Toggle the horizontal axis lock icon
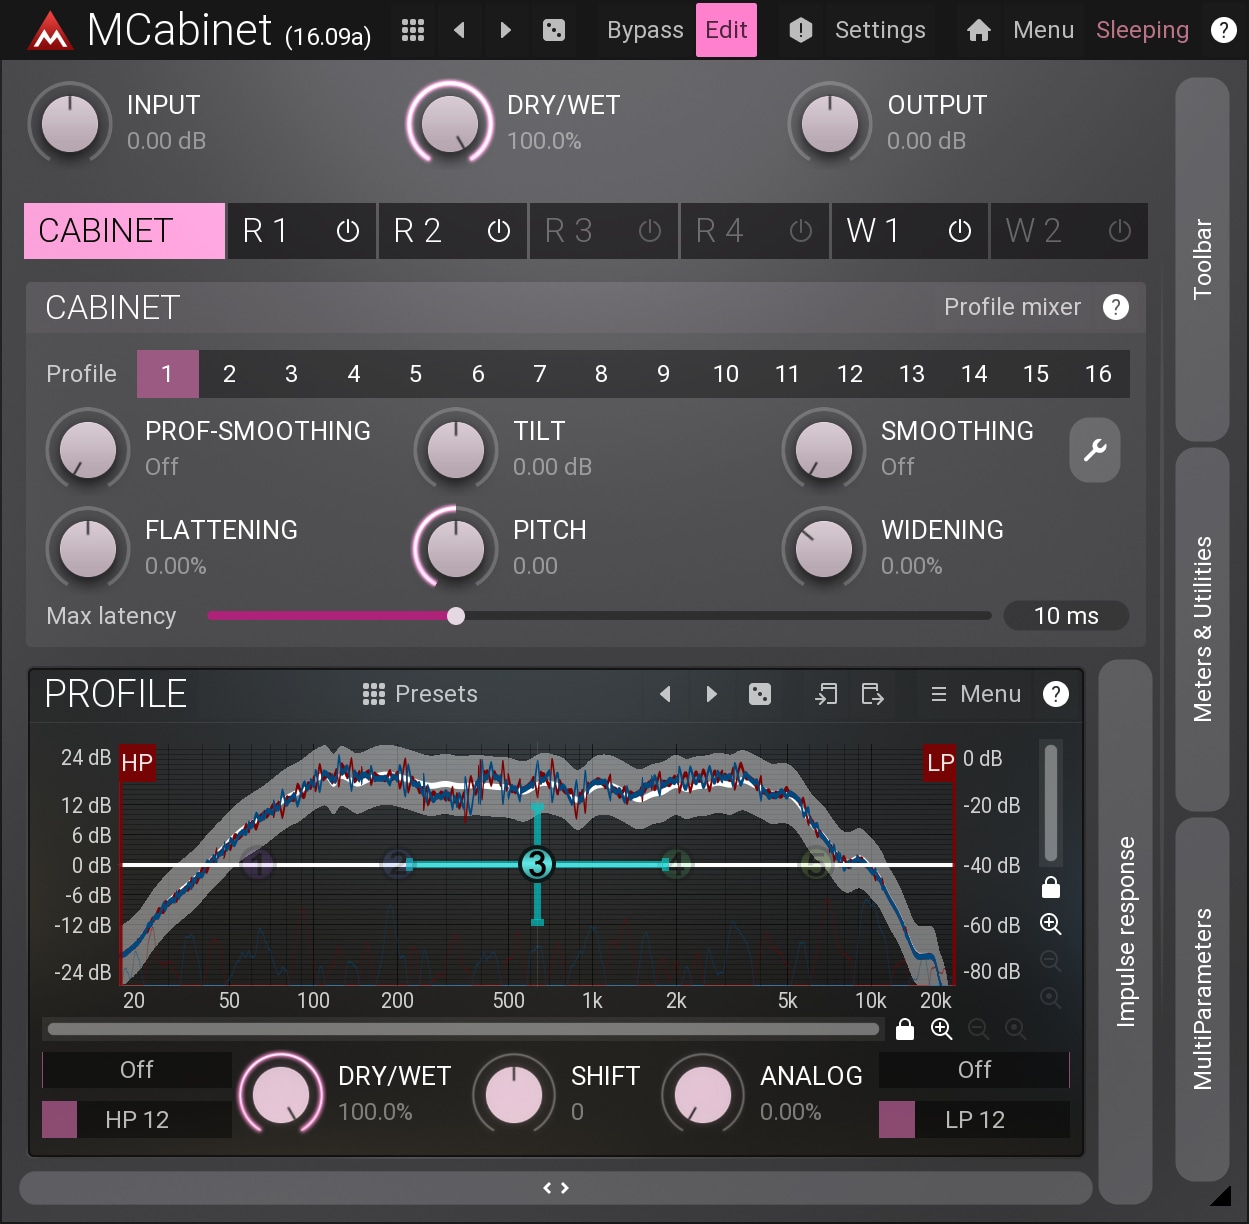1249x1224 pixels. [x=905, y=1029]
